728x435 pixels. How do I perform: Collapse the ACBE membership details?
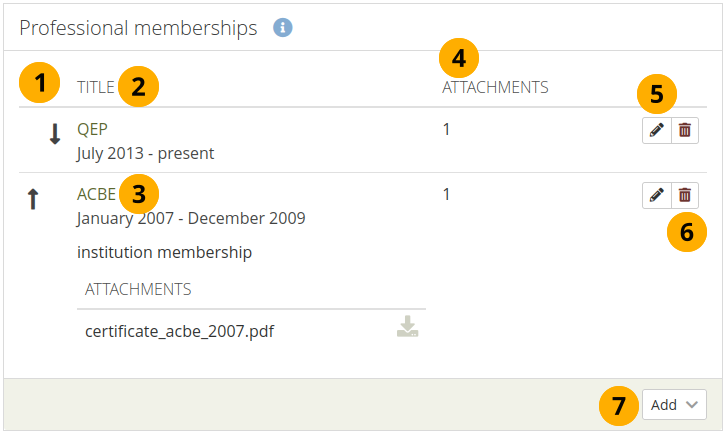(x=96, y=194)
